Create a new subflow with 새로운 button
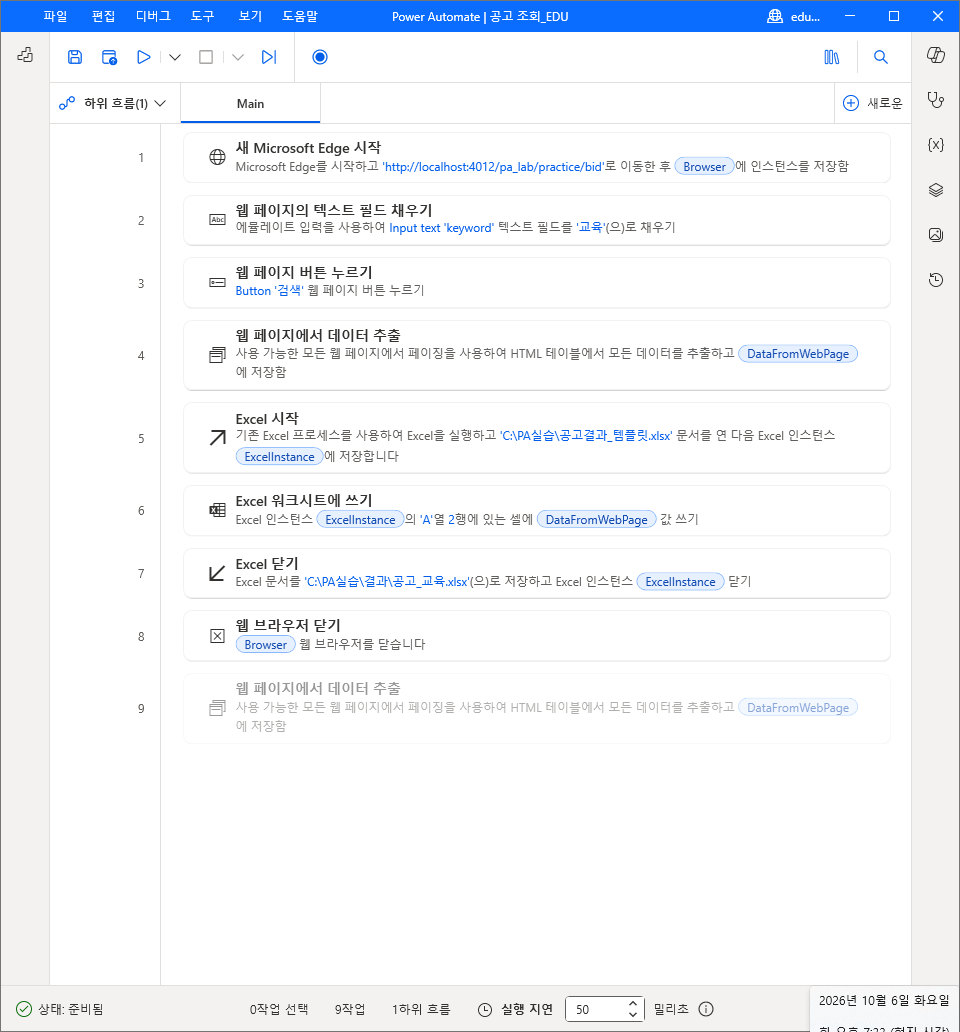The height and width of the screenshot is (1032, 960). (x=873, y=103)
